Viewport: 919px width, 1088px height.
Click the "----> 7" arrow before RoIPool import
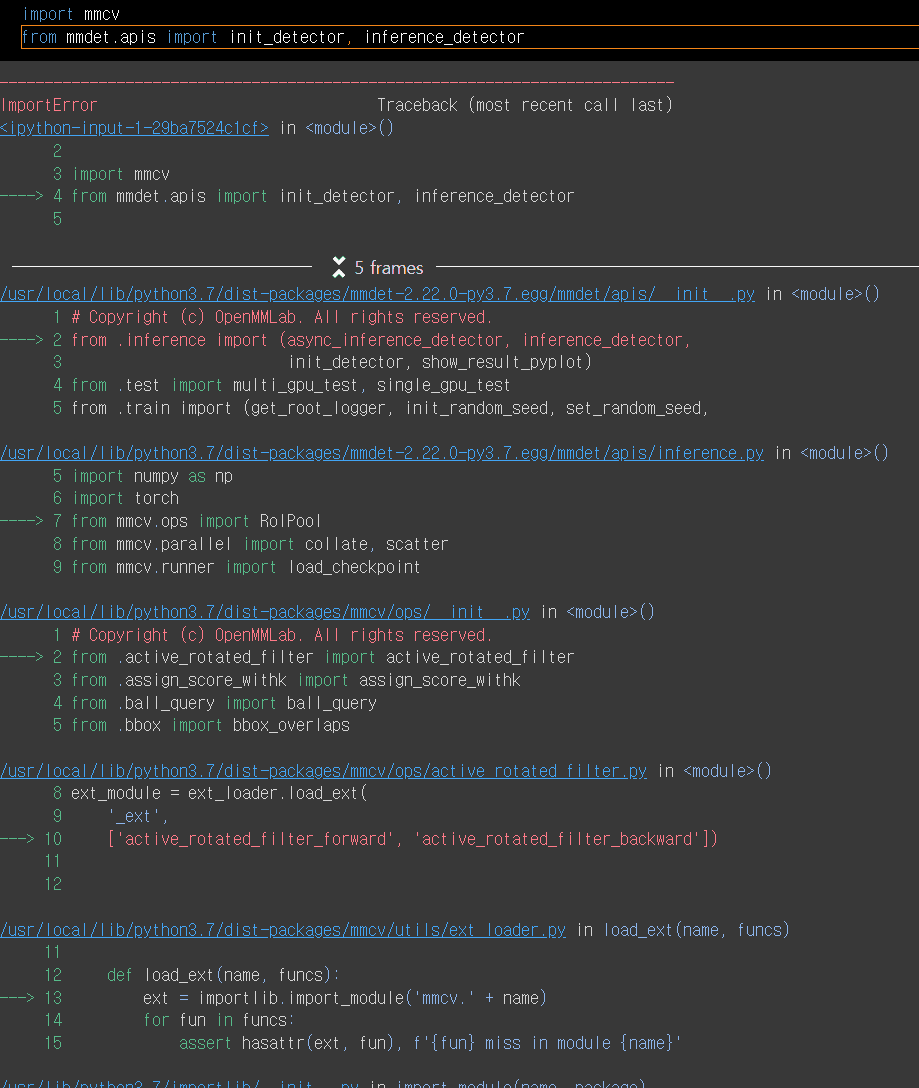point(31,521)
